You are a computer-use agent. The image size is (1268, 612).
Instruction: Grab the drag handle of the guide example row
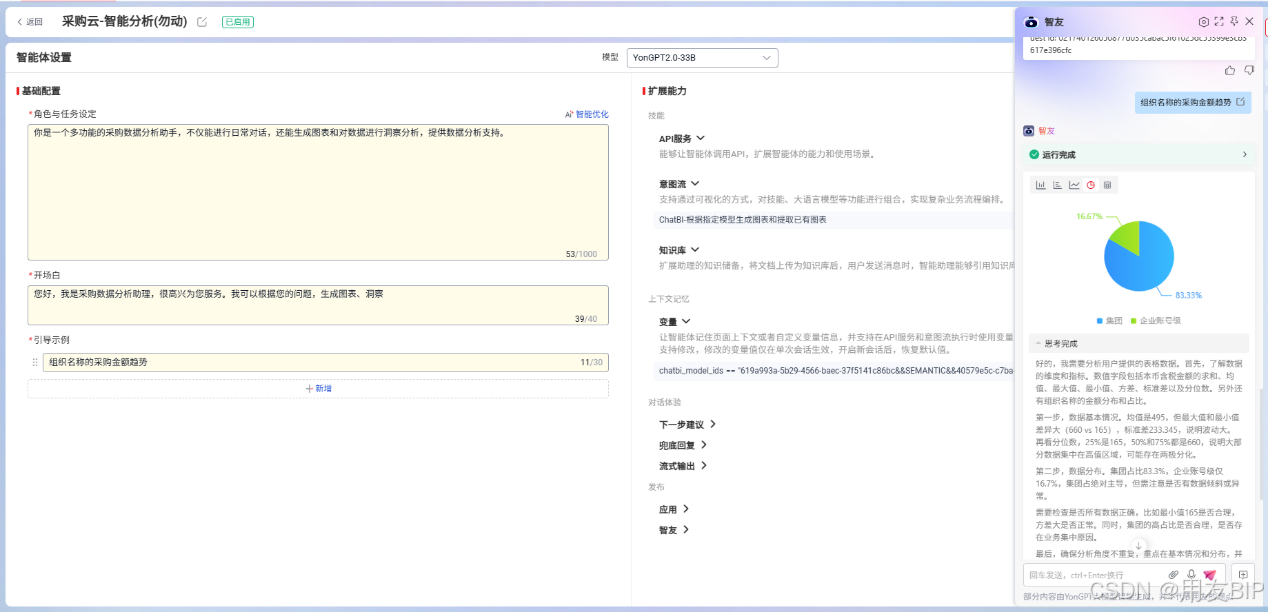click(x=35, y=362)
